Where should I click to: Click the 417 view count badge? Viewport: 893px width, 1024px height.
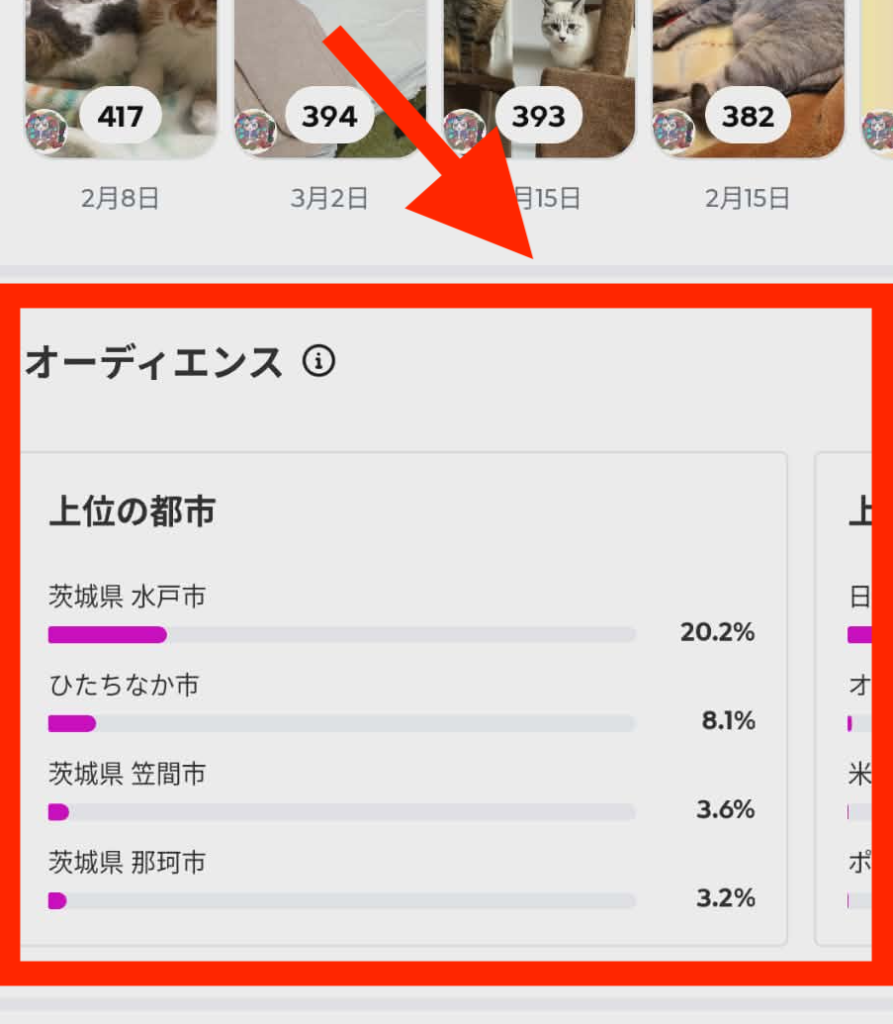120,117
